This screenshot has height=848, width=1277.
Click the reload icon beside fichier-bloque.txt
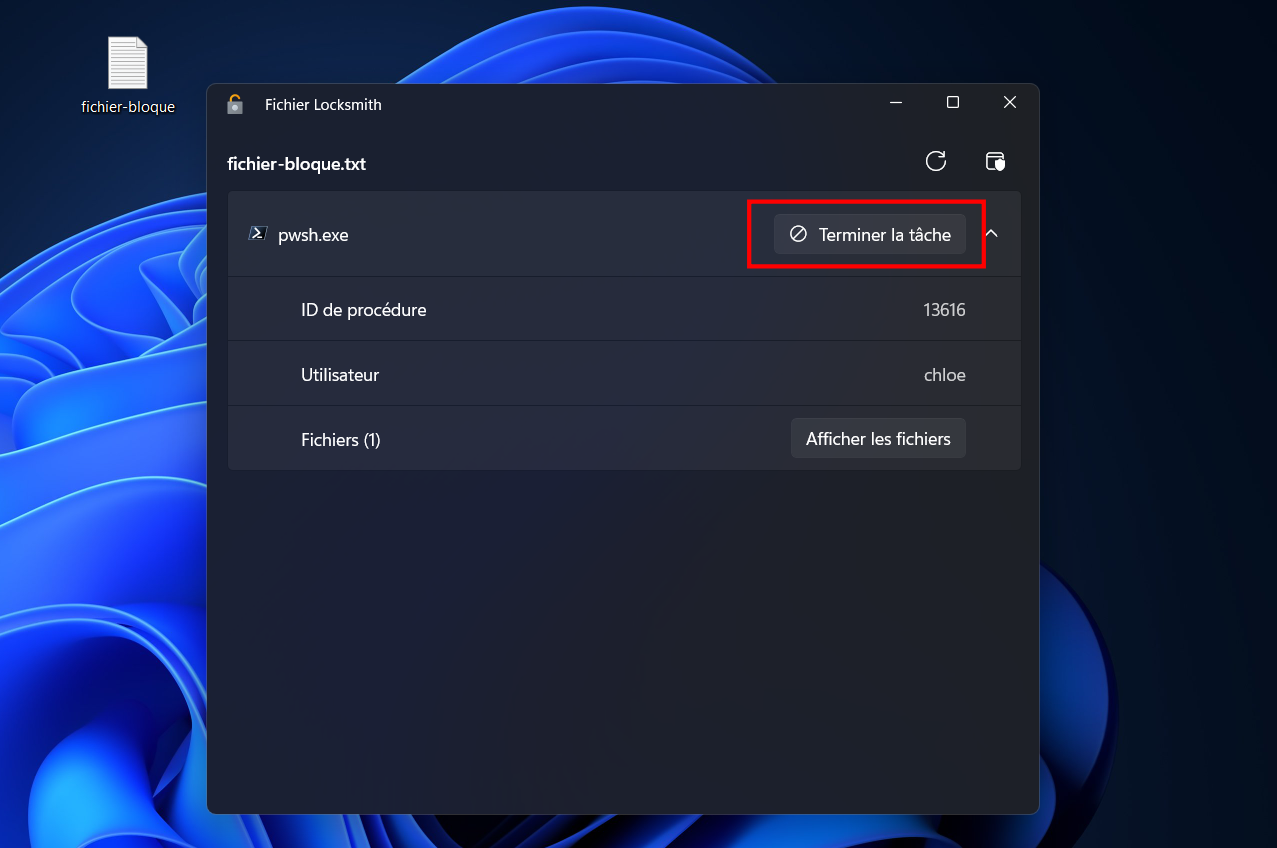pos(936,161)
